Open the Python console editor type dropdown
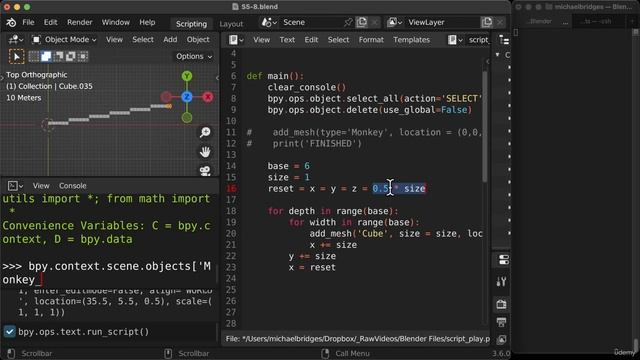 pos(16,186)
